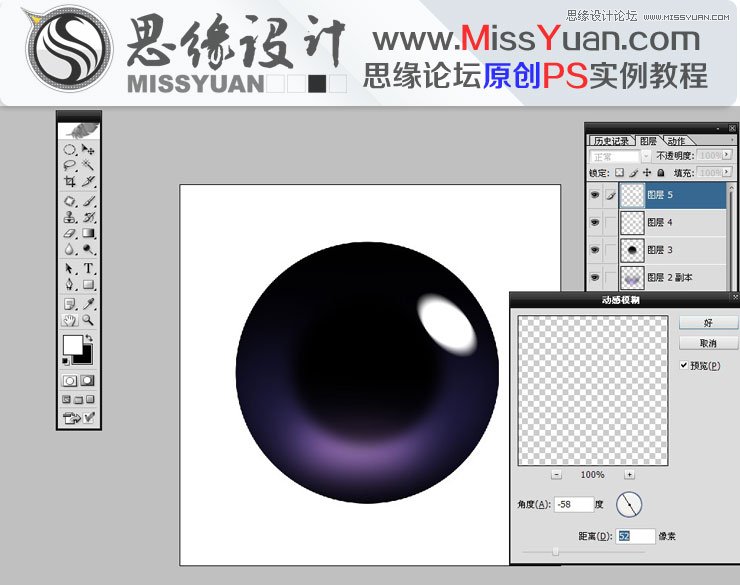The height and width of the screenshot is (585, 740).
Task: Switch to Standard Mode editing
Action: (70, 381)
